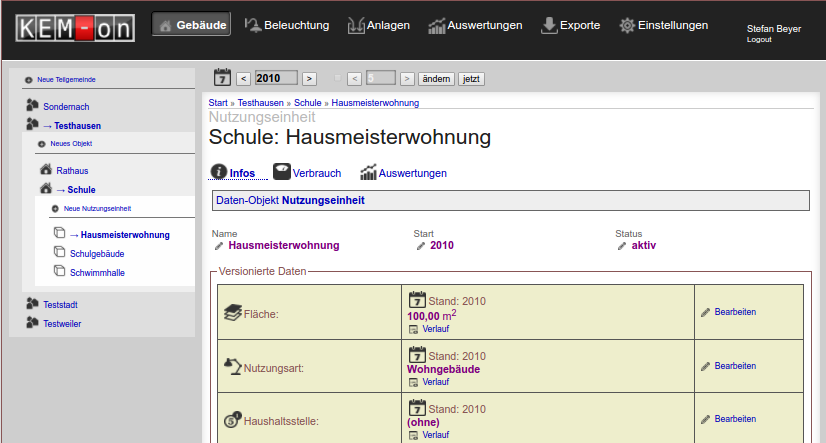Open Rathaus in the sidebar
The image size is (826, 443).
point(72,171)
